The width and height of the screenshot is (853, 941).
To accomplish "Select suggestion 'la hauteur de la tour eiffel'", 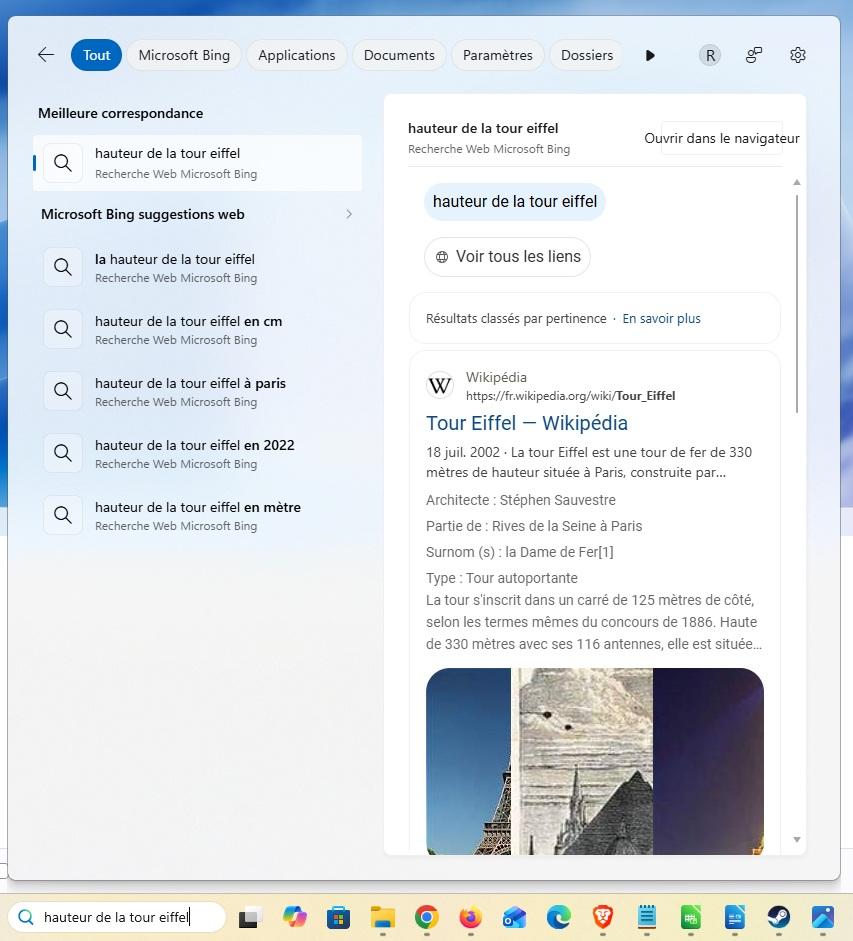I will click(197, 268).
